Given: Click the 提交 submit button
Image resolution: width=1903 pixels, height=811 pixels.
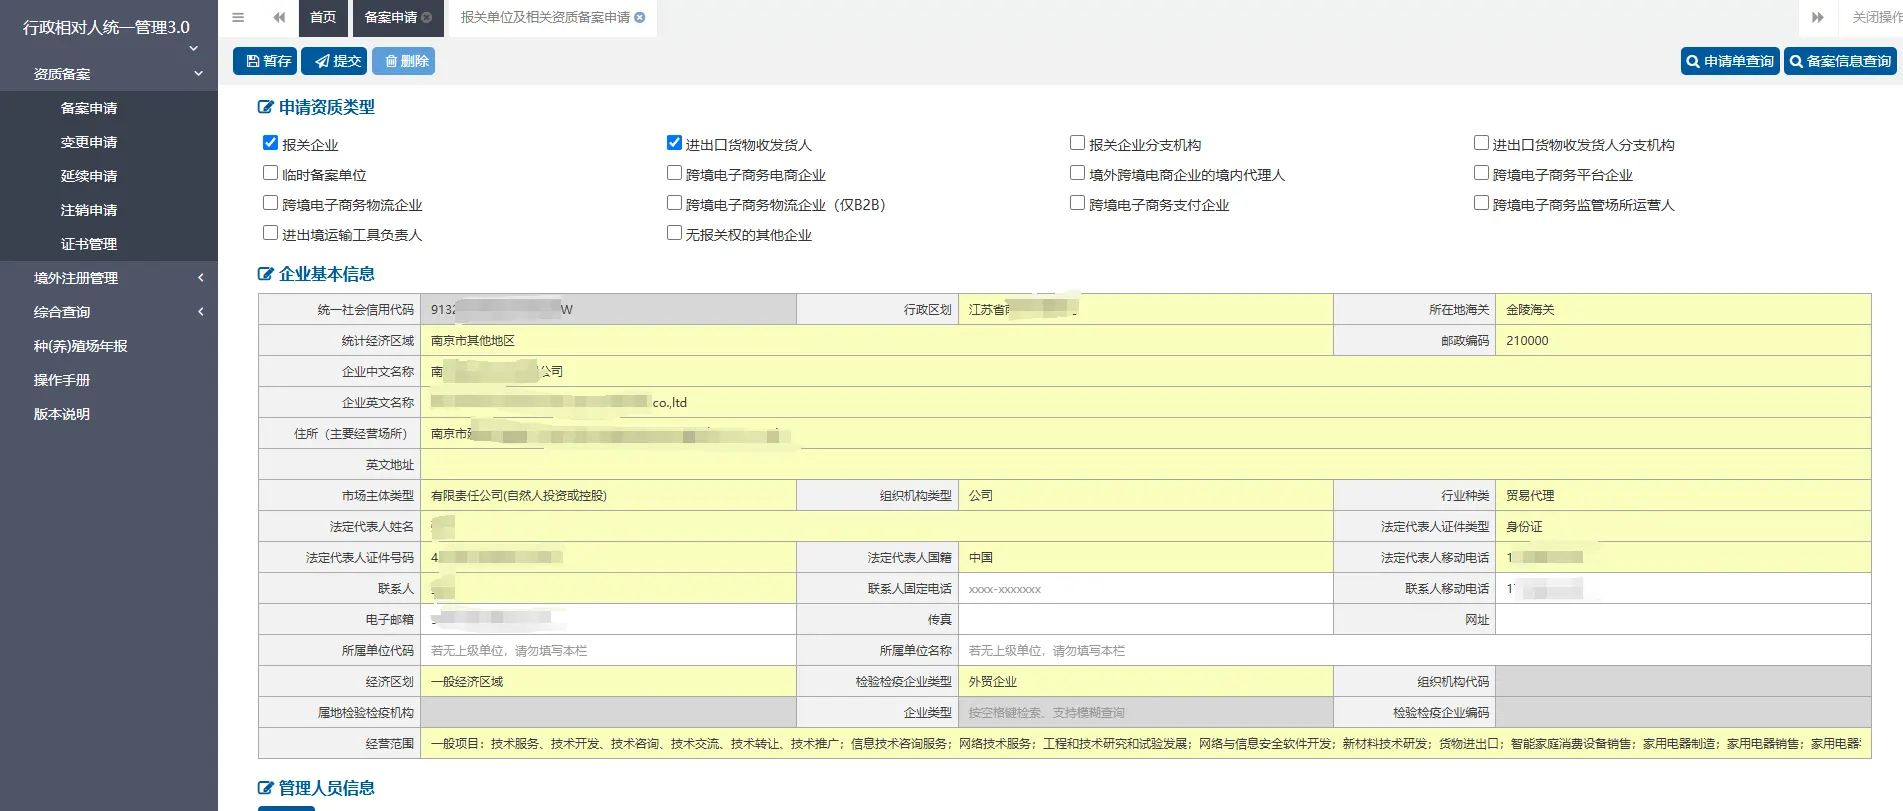Looking at the screenshot, I should 334,61.
